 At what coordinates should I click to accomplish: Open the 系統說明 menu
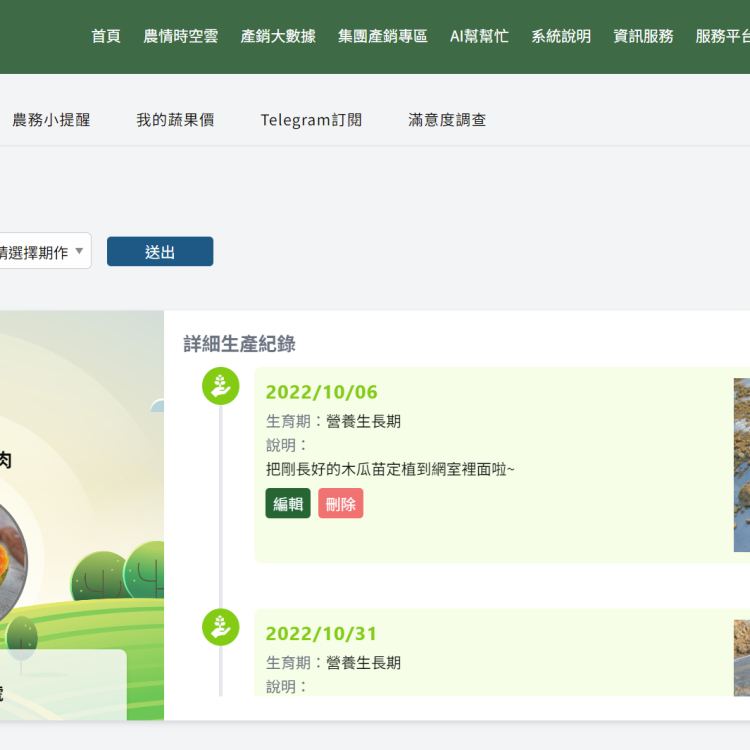pyautogui.click(x=561, y=36)
